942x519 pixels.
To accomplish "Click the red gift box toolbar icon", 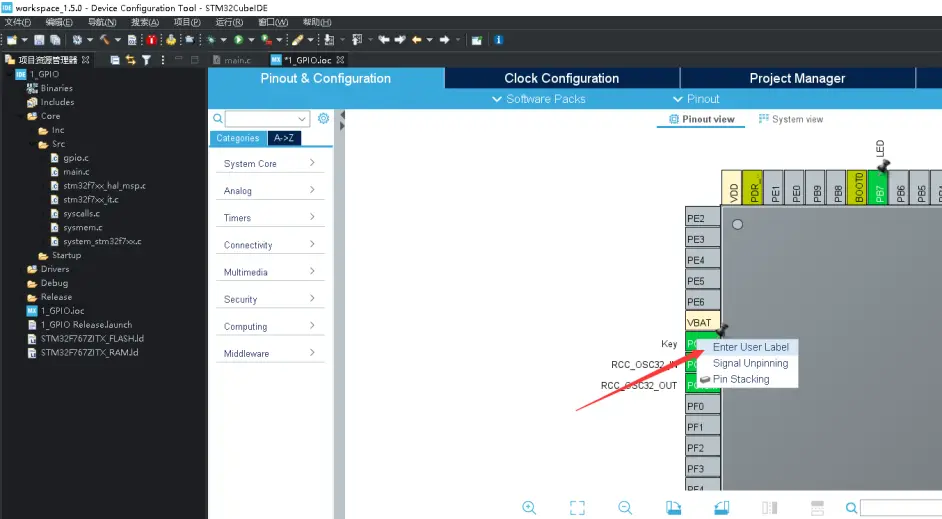I will coord(151,40).
